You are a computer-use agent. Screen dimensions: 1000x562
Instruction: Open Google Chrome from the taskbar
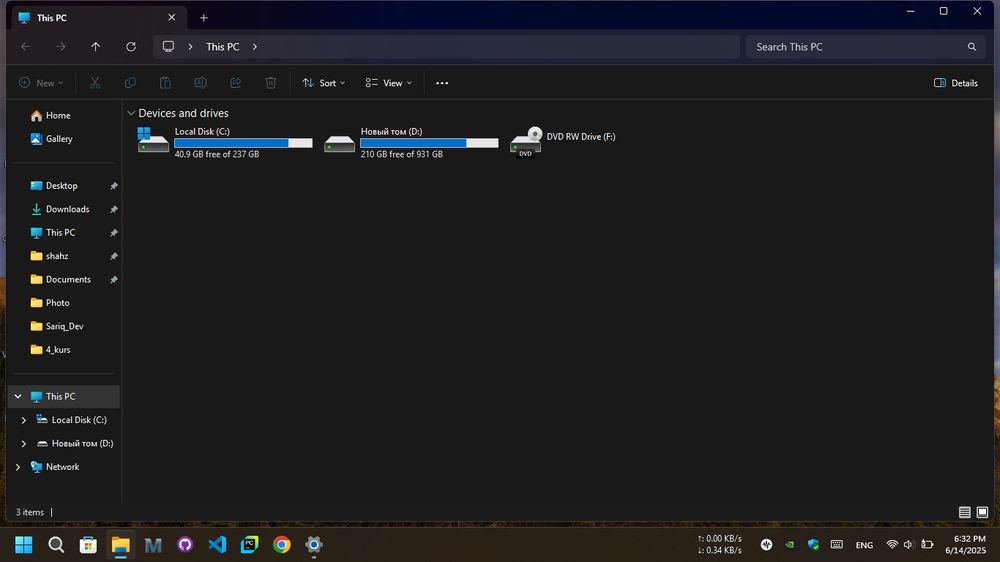(x=281, y=545)
